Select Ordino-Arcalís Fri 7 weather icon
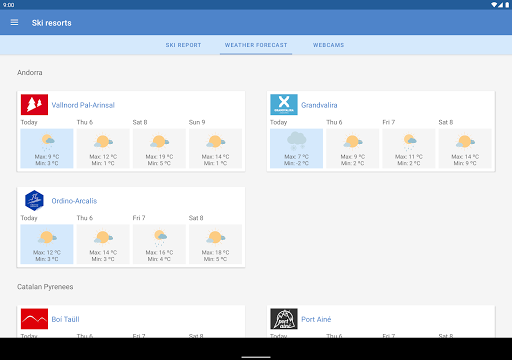The image size is (512, 360). tap(160, 237)
